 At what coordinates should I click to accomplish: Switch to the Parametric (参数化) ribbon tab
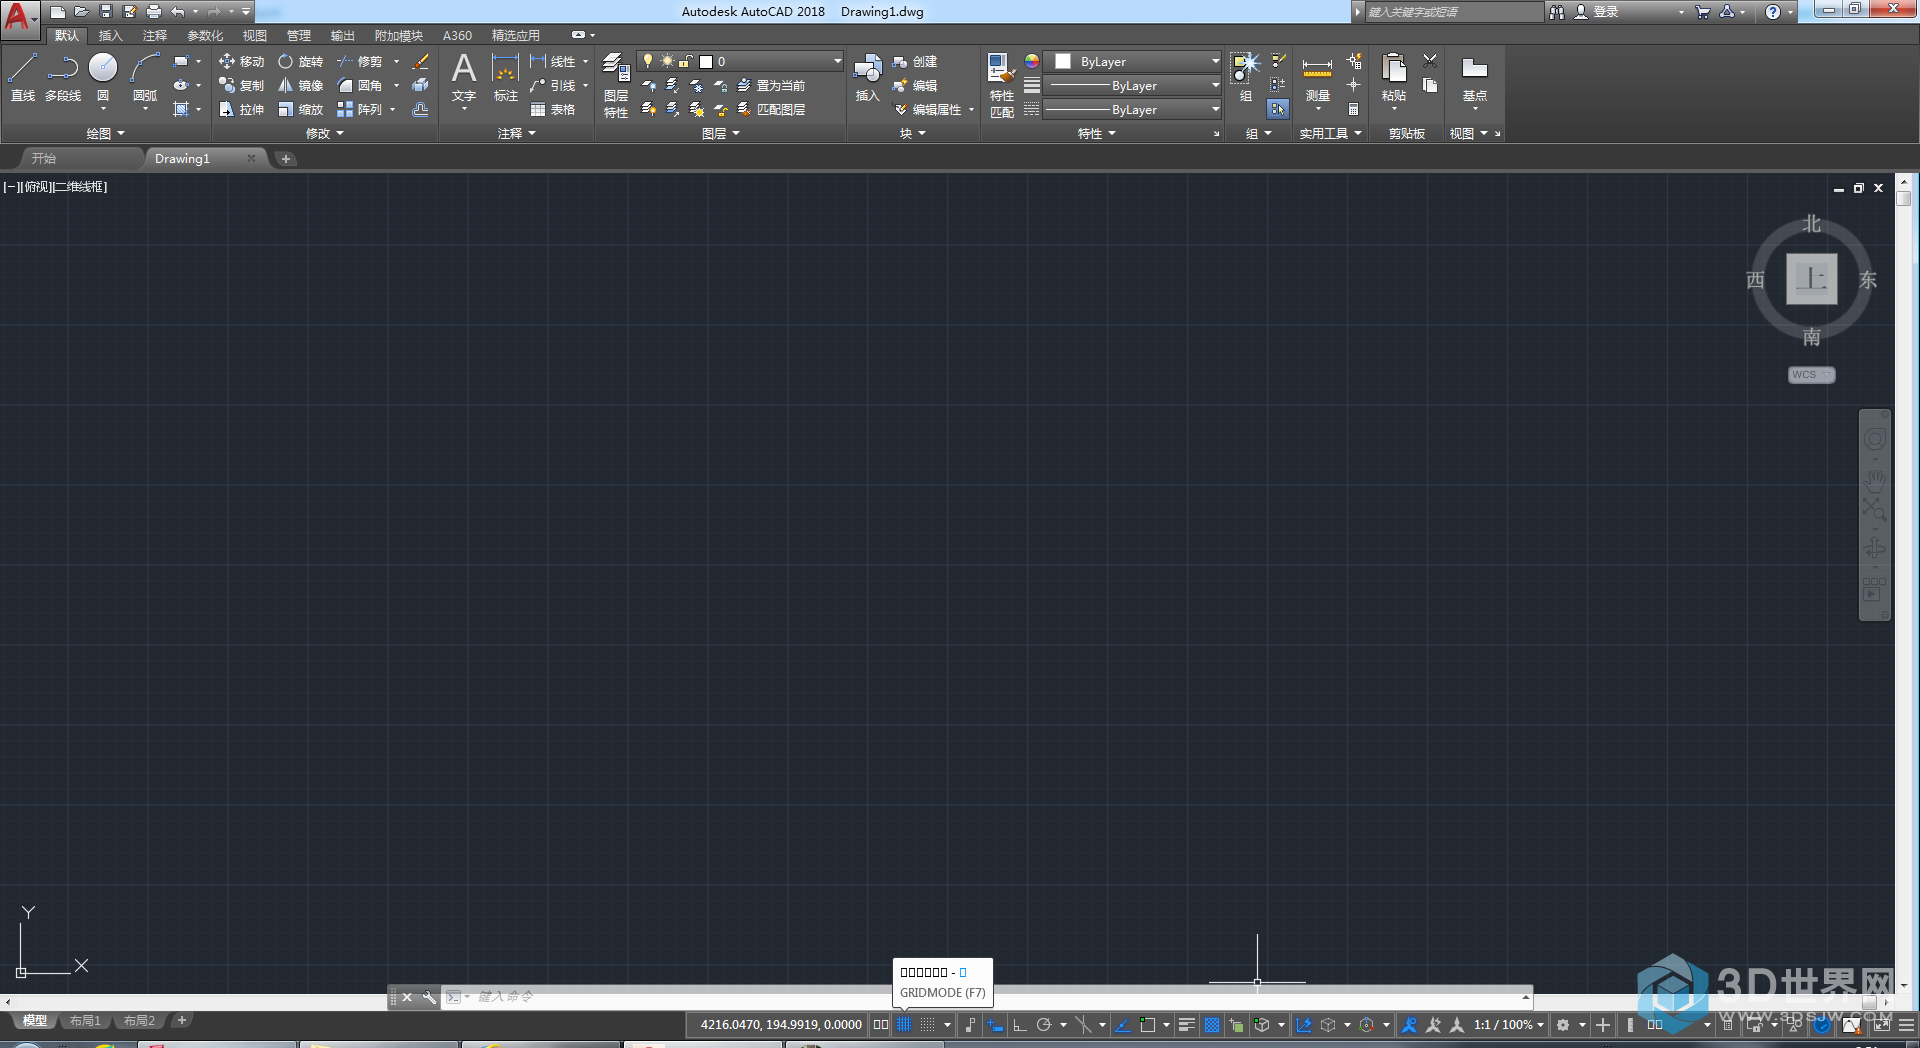pos(205,36)
